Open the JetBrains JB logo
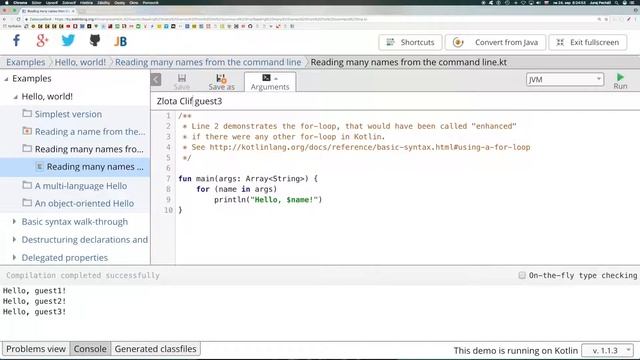This screenshot has height=360, width=640. tap(120, 41)
